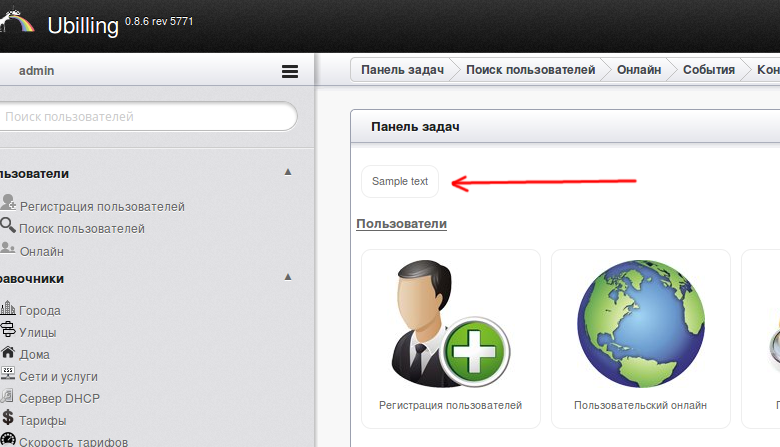Go to the Онлайн tab
This screenshot has width=780, height=447.
(638, 69)
